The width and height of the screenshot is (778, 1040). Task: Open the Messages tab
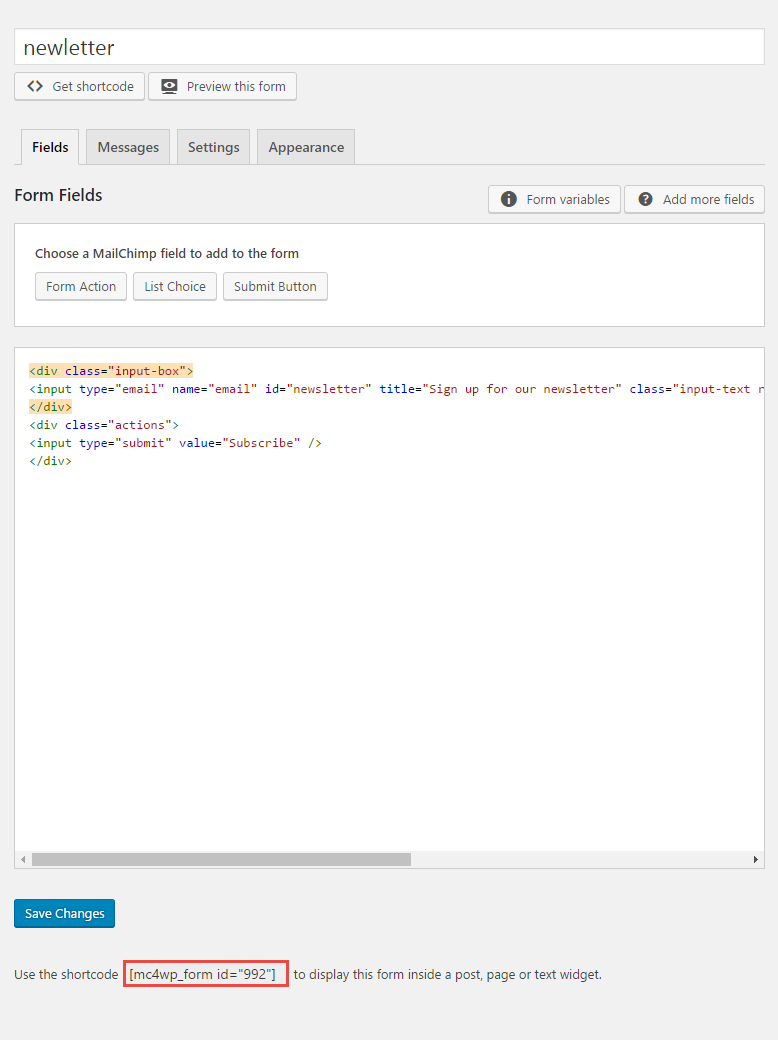pos(128,147)
